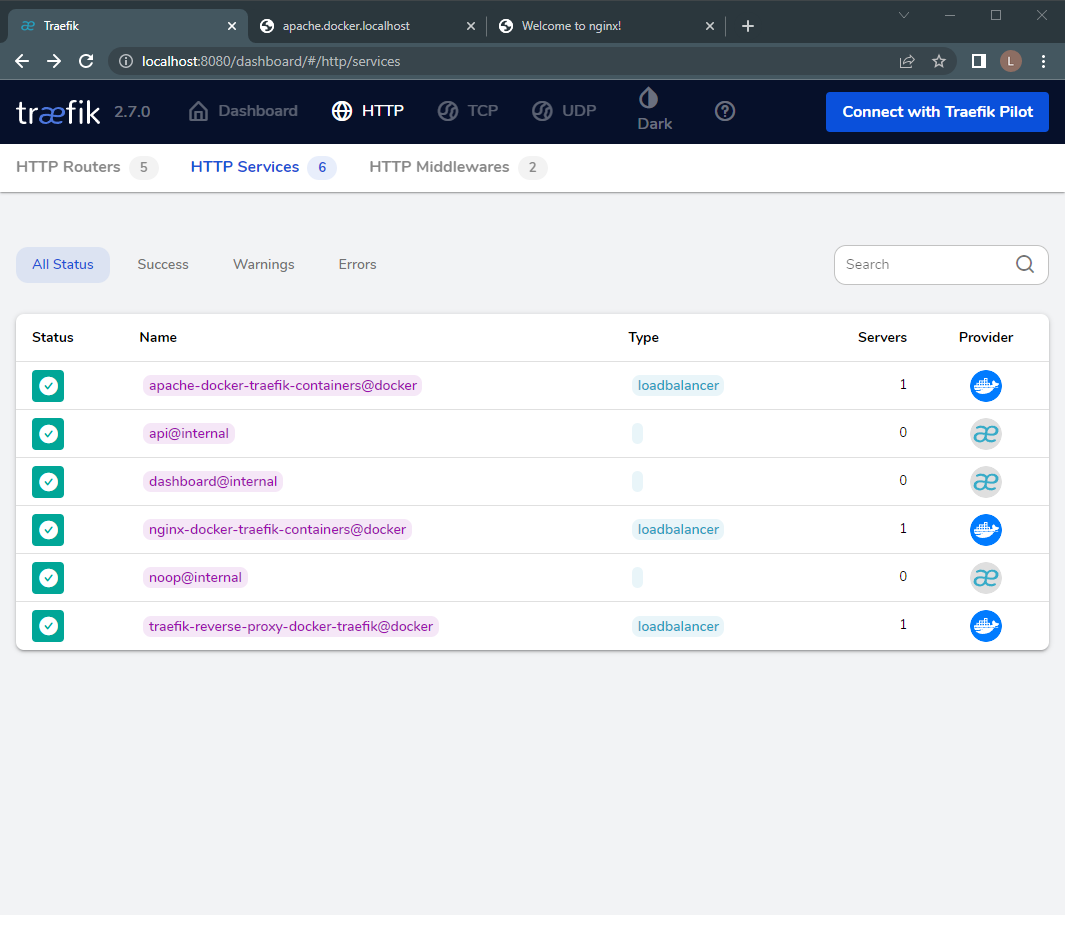Open browser side panel icon

[979, 61]
